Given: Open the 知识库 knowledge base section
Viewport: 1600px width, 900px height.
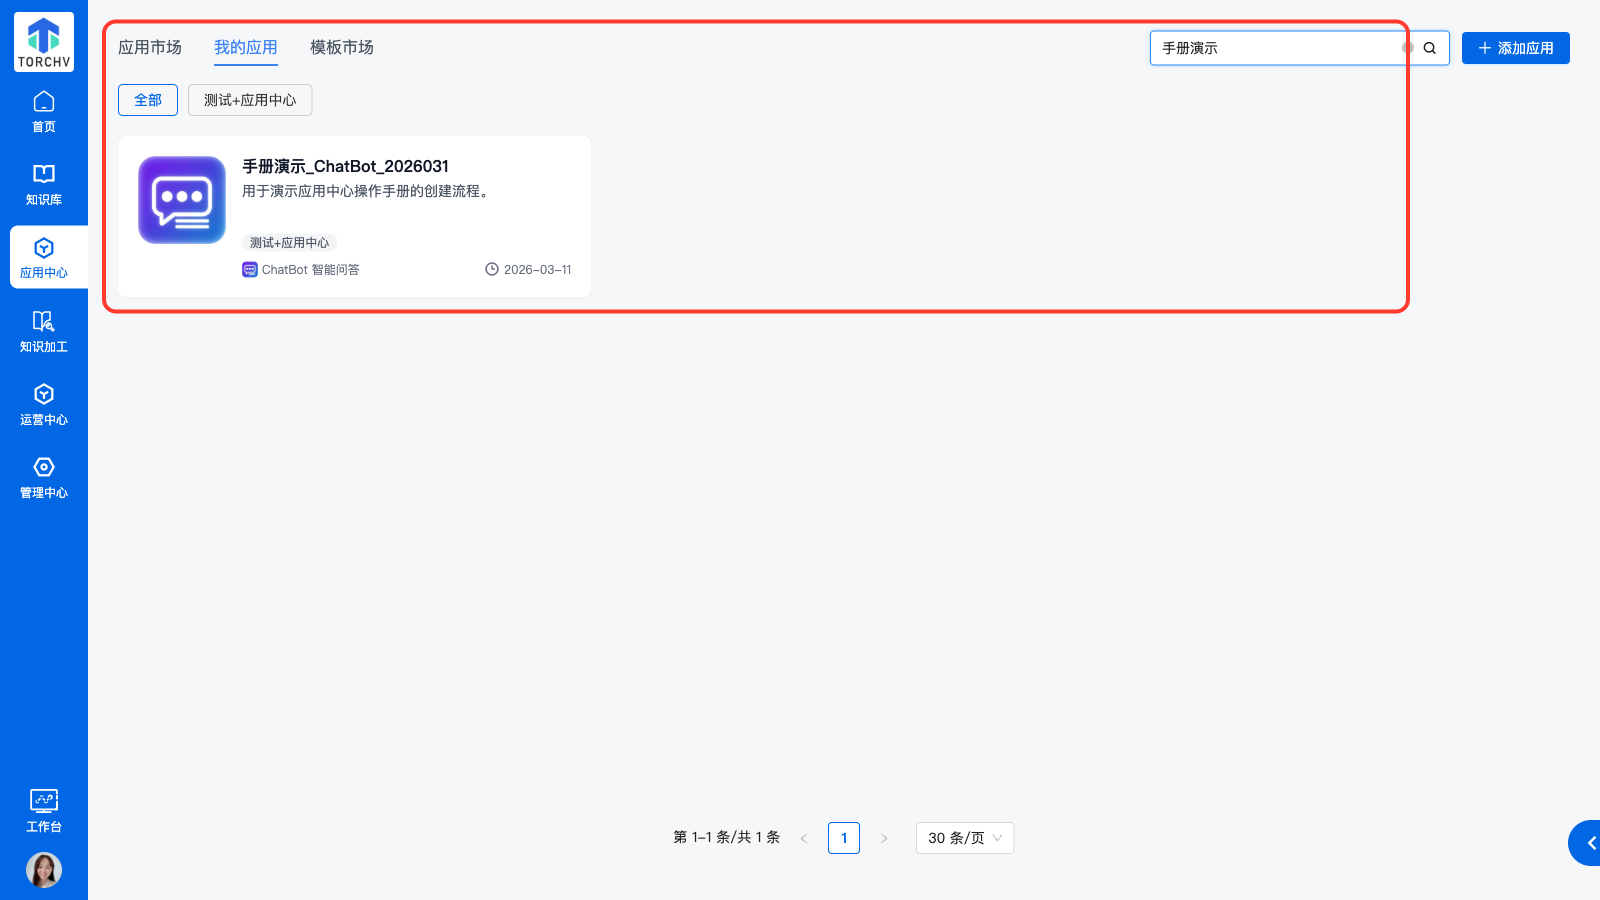Looking at the screenshot, I should 44,185.
